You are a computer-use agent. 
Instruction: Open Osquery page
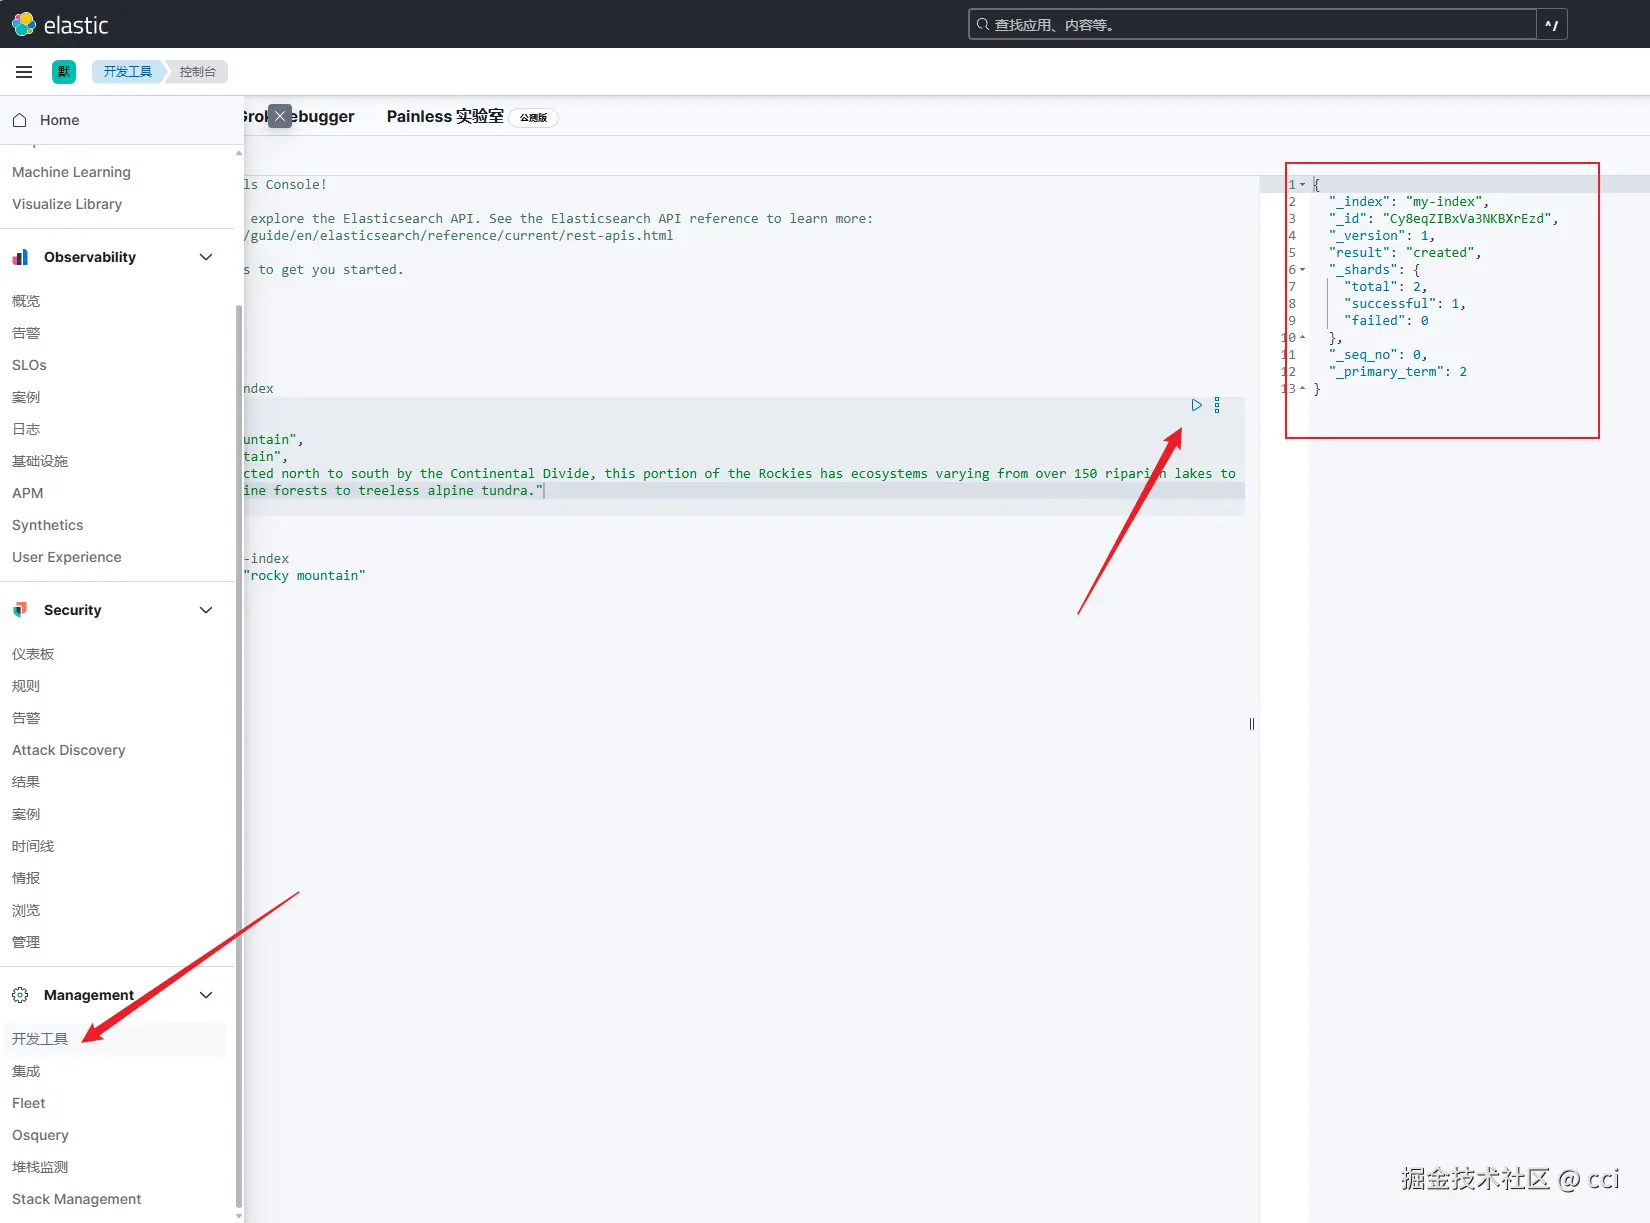[40, 1135]
